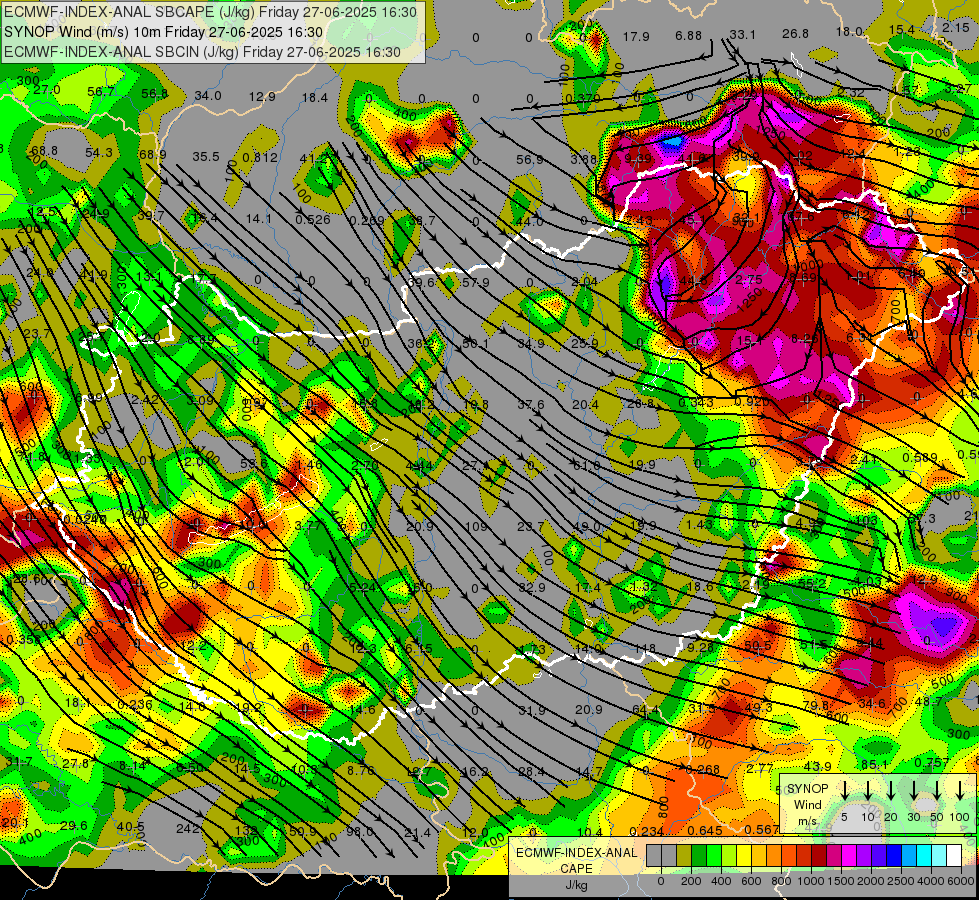The width and height of the screenshot is (979, 900).
Task: Pick the first gray CAPE legend swatch
Action: click(x=654, y=855)
